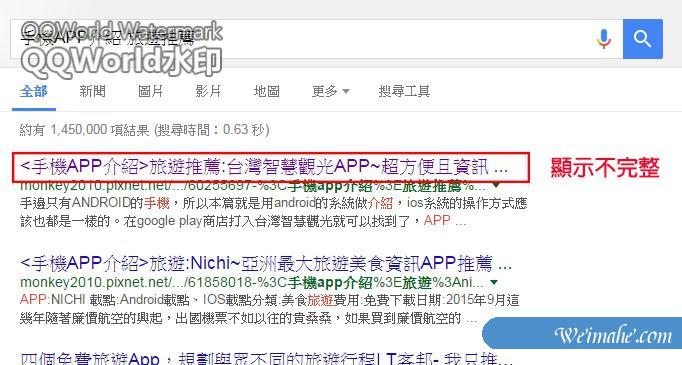Click the microphone voice search icon
This screenshot has width=682, height=365.
coord(604,39)
